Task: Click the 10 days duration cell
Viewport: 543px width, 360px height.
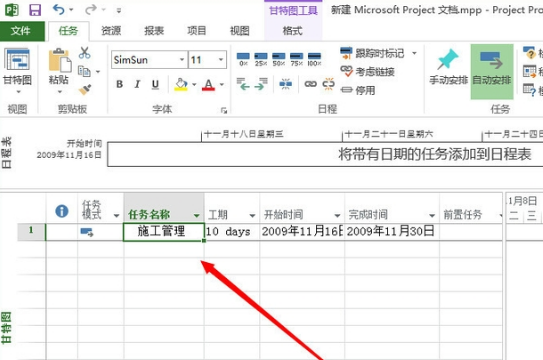Action: coord(232,232)
